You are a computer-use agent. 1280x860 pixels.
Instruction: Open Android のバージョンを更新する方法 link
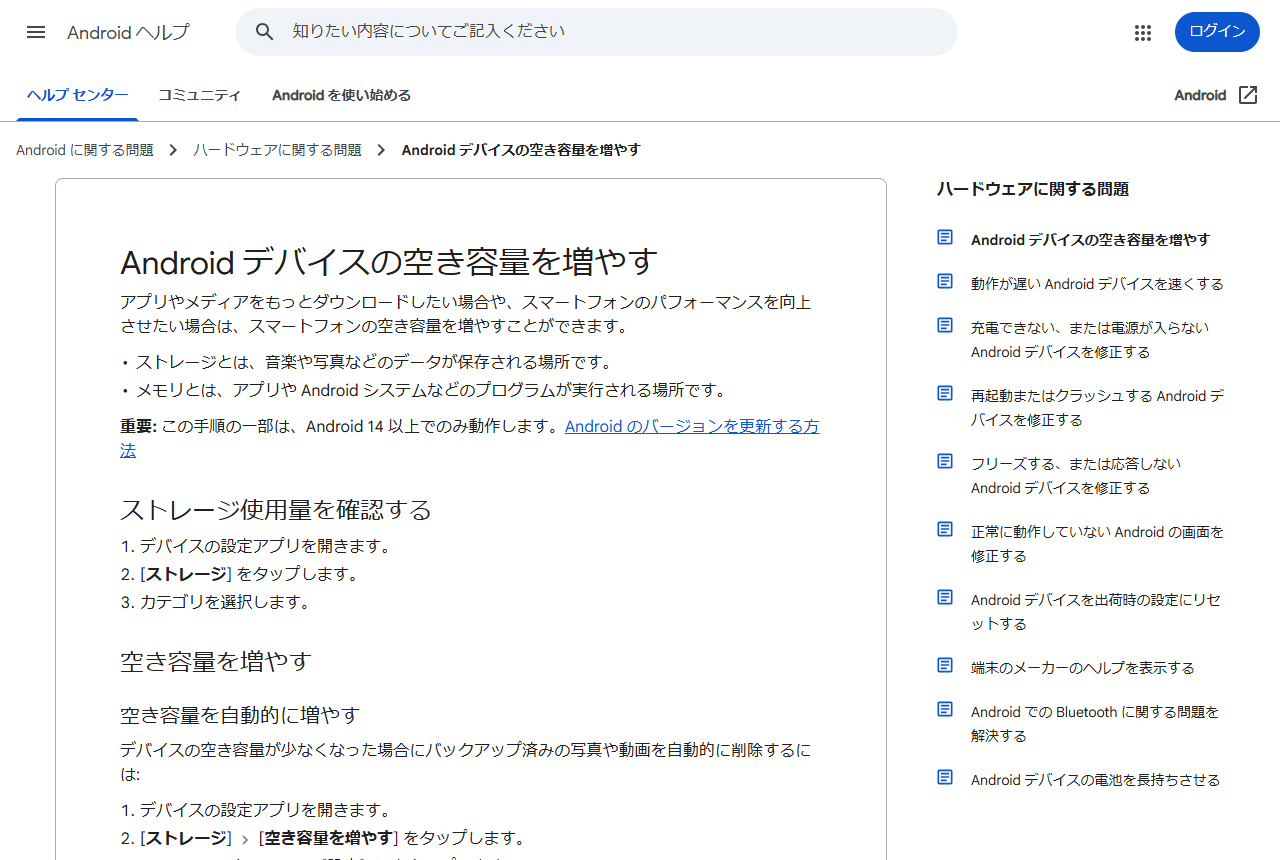pyautogui.click(x=692, y=426)
